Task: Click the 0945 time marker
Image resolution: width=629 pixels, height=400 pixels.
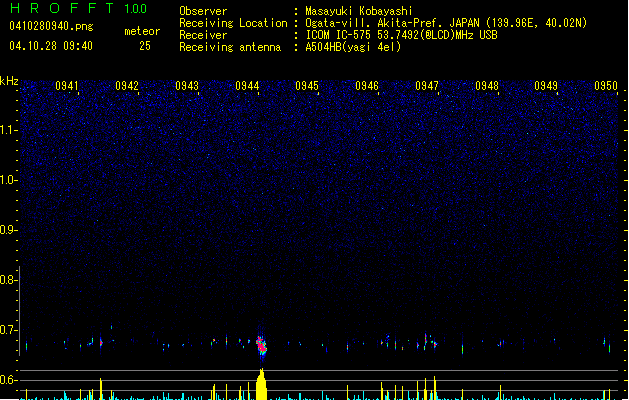Action: point(307,86)
